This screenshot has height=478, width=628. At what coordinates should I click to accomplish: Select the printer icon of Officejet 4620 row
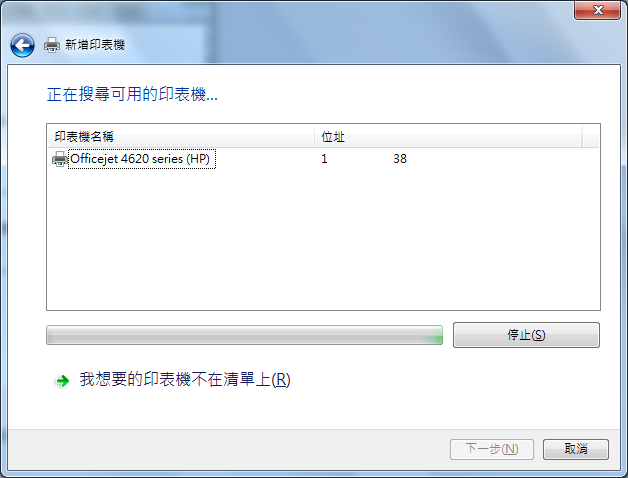point(60,159)
